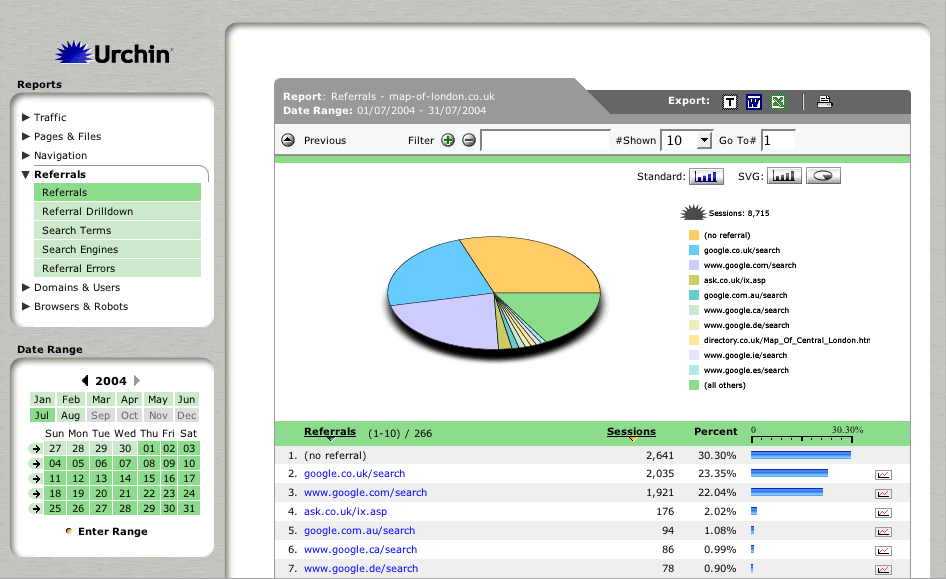Toggle the Enter Range radio button
Image resolution: width=946 pixels, height=579 pixels.
[69, 531]
